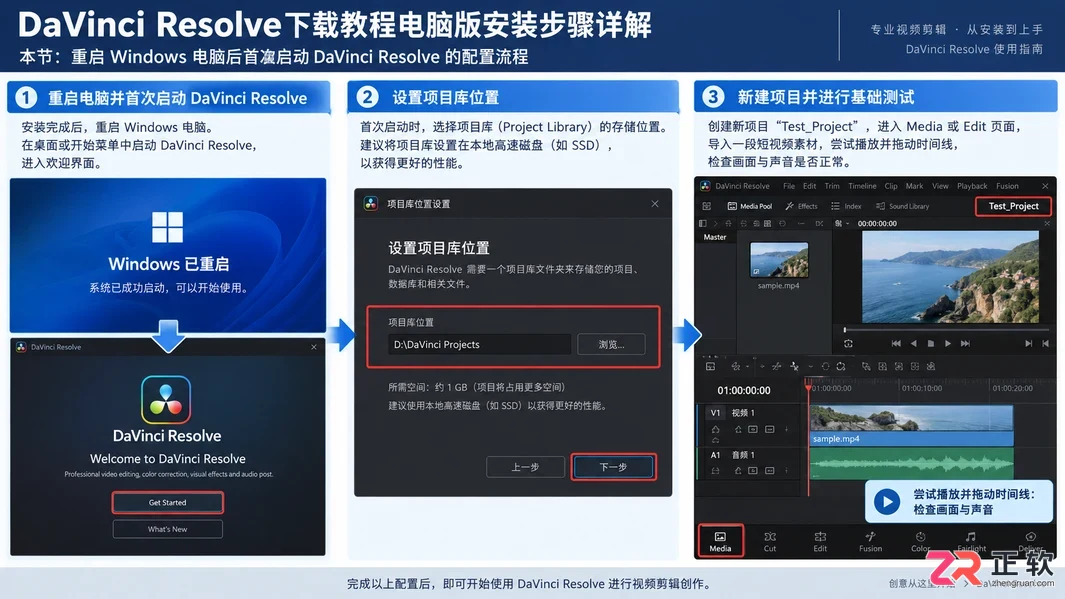Viewport: 1065px width, 599px height.
Task: Click the play reverse button
Action: [x=914, y=344]
